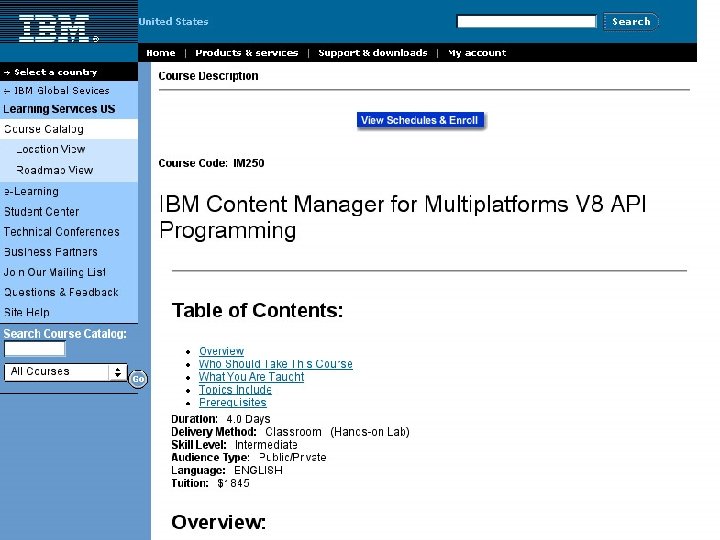This screenshot has height=540, width=720.
Task: Click the Duration 4.0 Days value
Action: tap(248, 419)
